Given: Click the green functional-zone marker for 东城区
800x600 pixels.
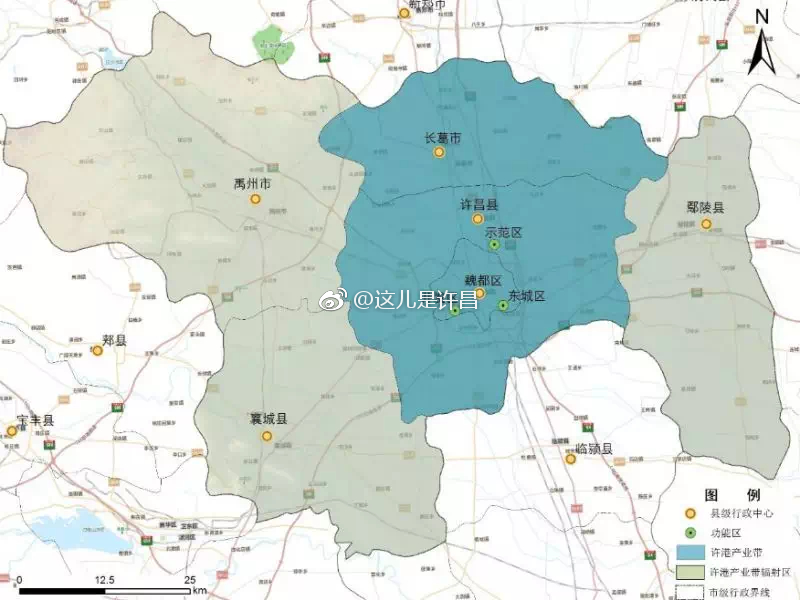Looking at the screenshot, I should pos(504,306).
